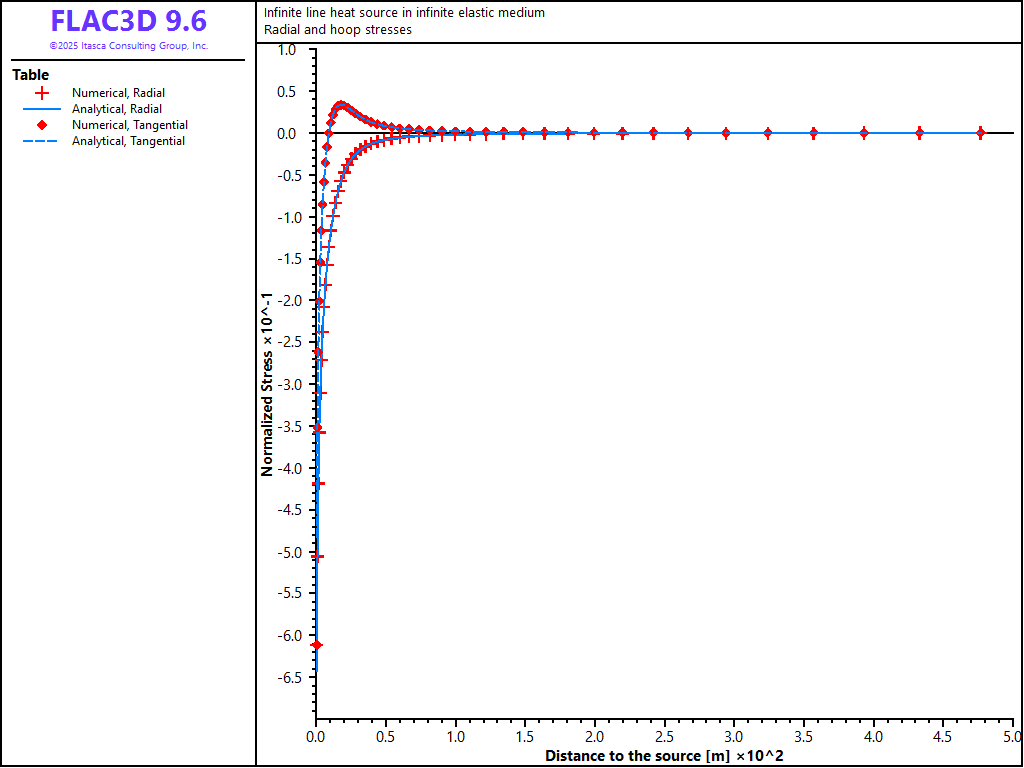The width and height of the screenshot is (1024, 768).
Task: Select the 'Analytical, Radial' legend label
Action: (117, 109)
